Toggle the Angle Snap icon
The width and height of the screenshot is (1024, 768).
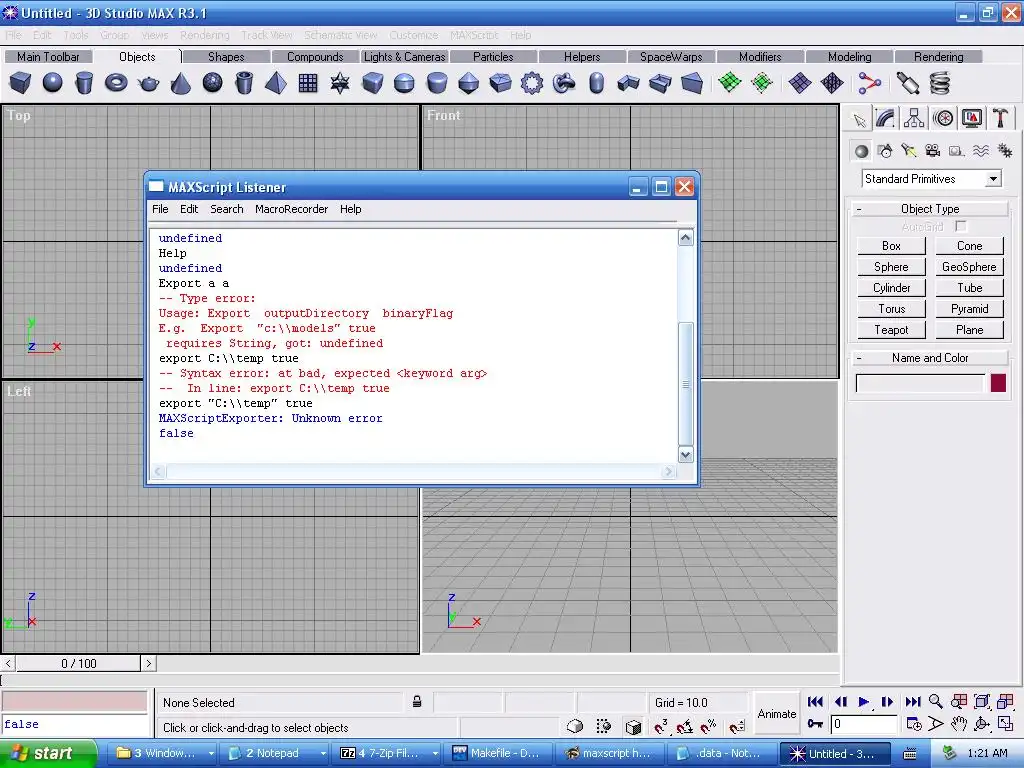point(684,726)
